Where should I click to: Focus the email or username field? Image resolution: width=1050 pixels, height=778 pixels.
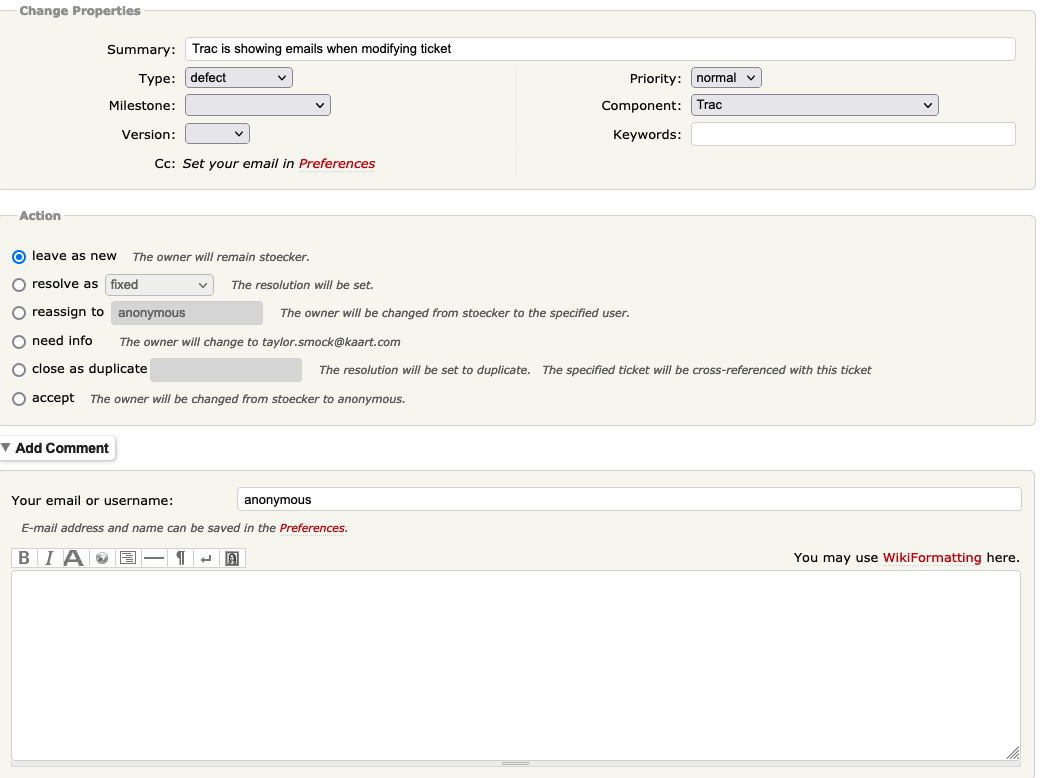pos(629,499)
